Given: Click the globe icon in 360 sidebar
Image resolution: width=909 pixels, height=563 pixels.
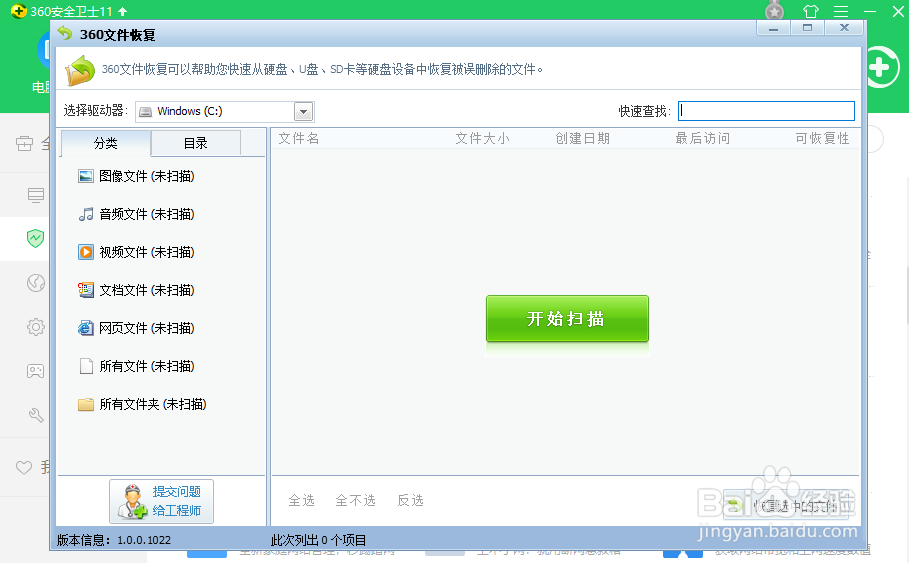Looking at the screenshot, I should [36, 283].
